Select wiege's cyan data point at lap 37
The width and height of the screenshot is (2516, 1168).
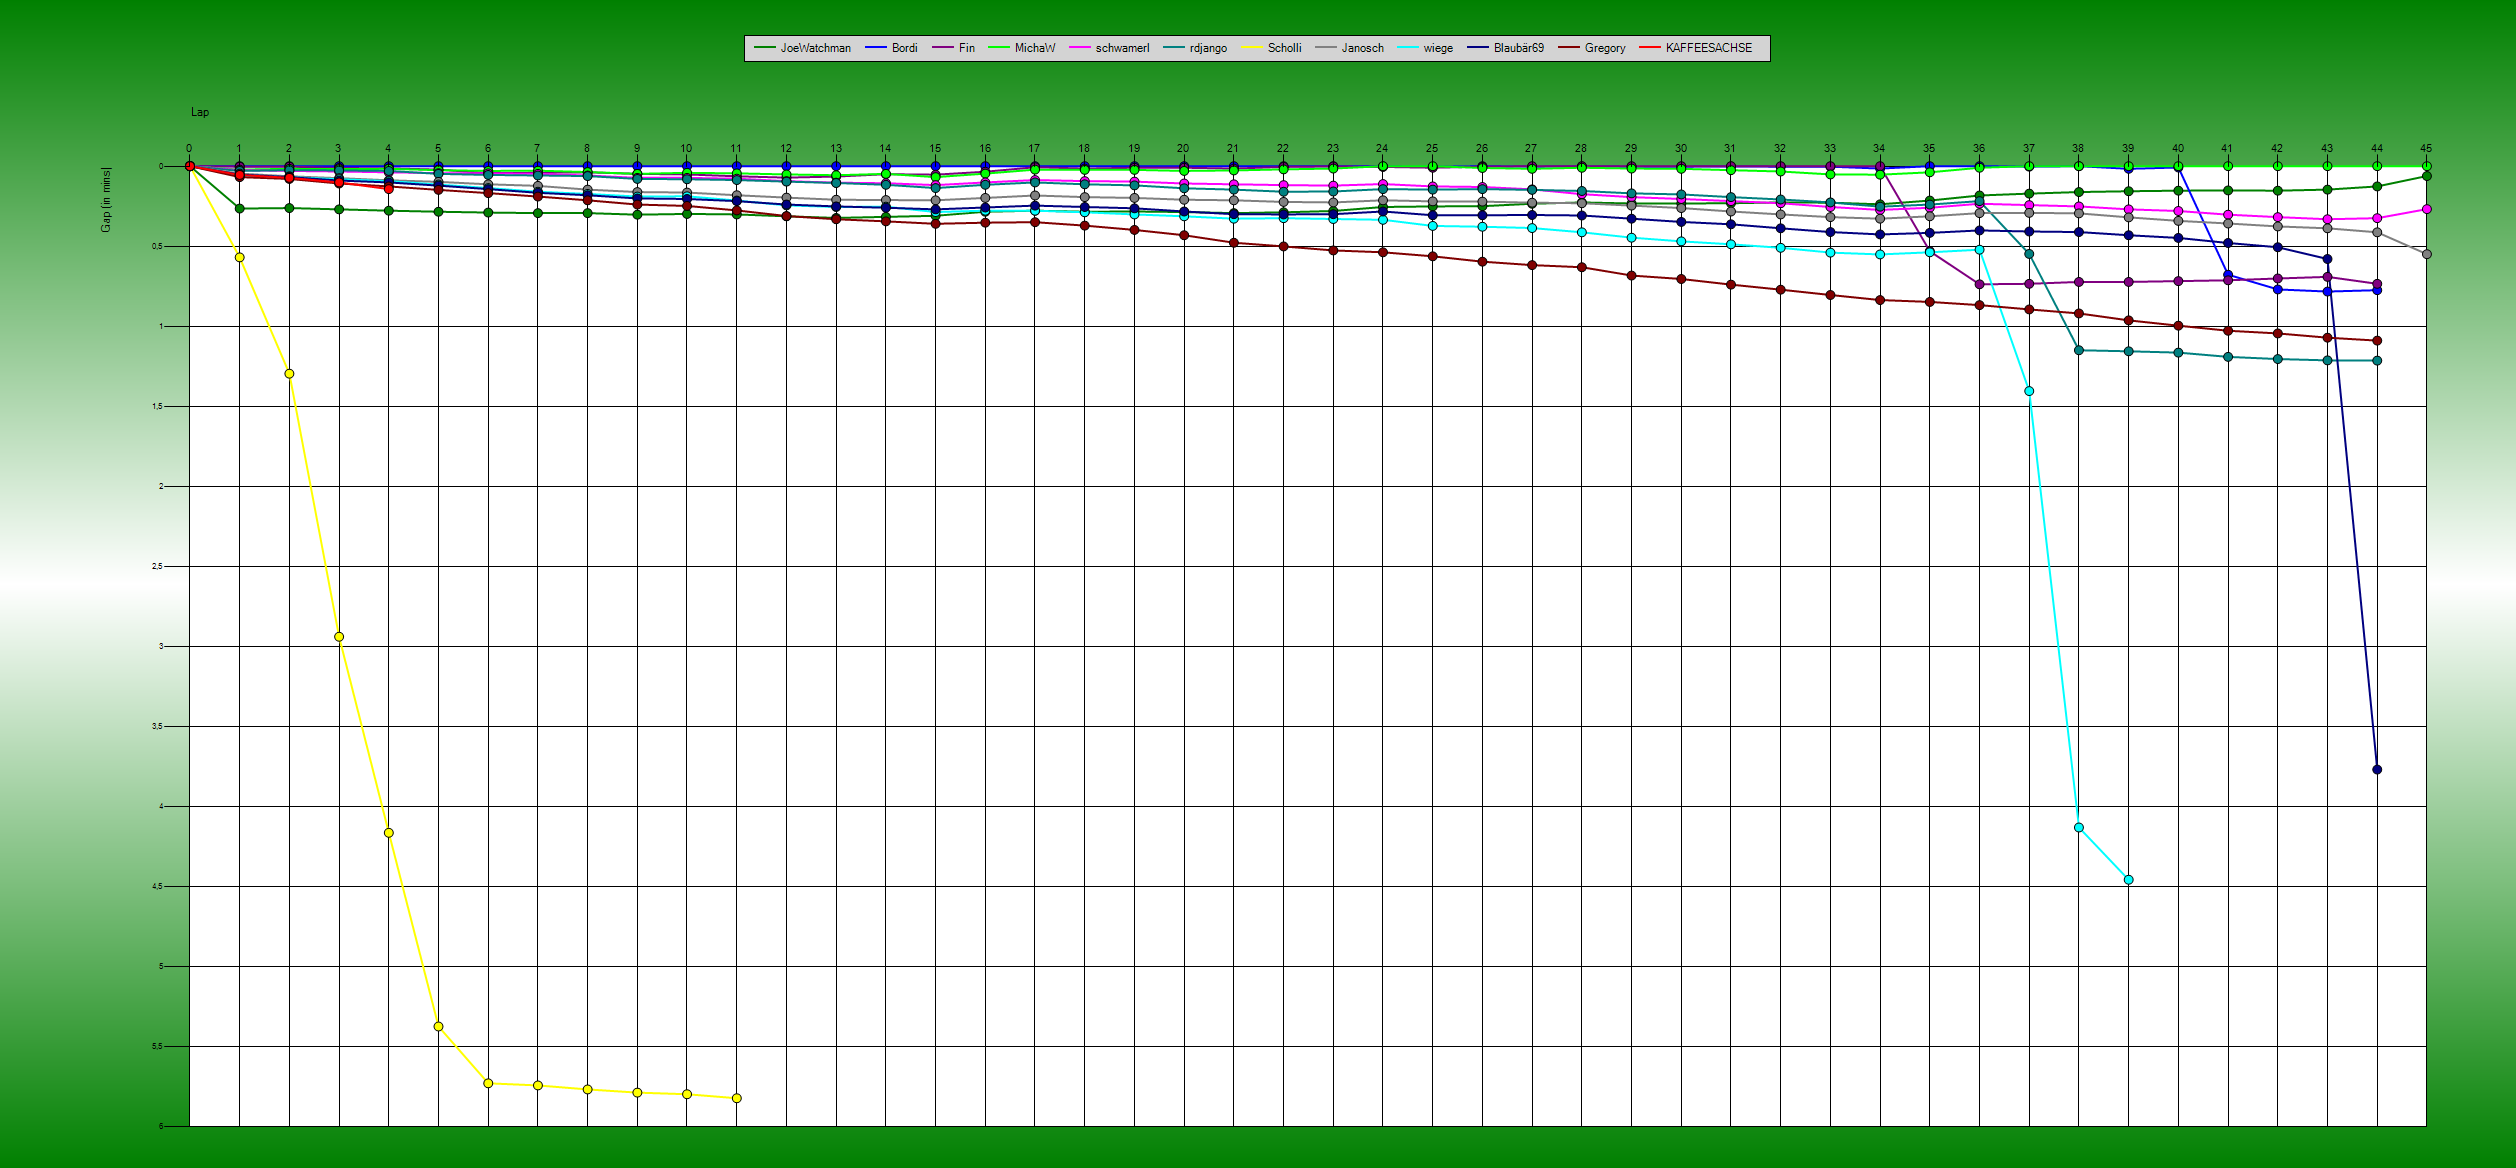[2029, 391]
